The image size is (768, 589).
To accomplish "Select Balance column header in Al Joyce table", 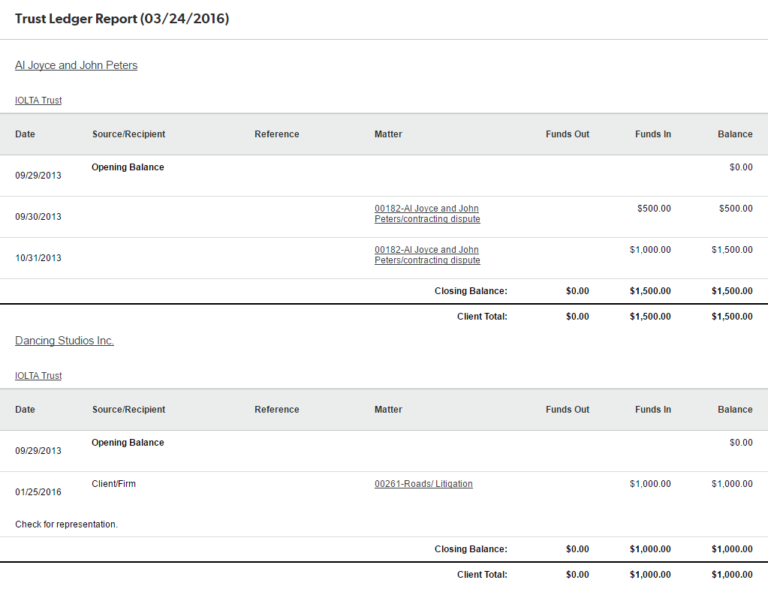I will point(734,134).
